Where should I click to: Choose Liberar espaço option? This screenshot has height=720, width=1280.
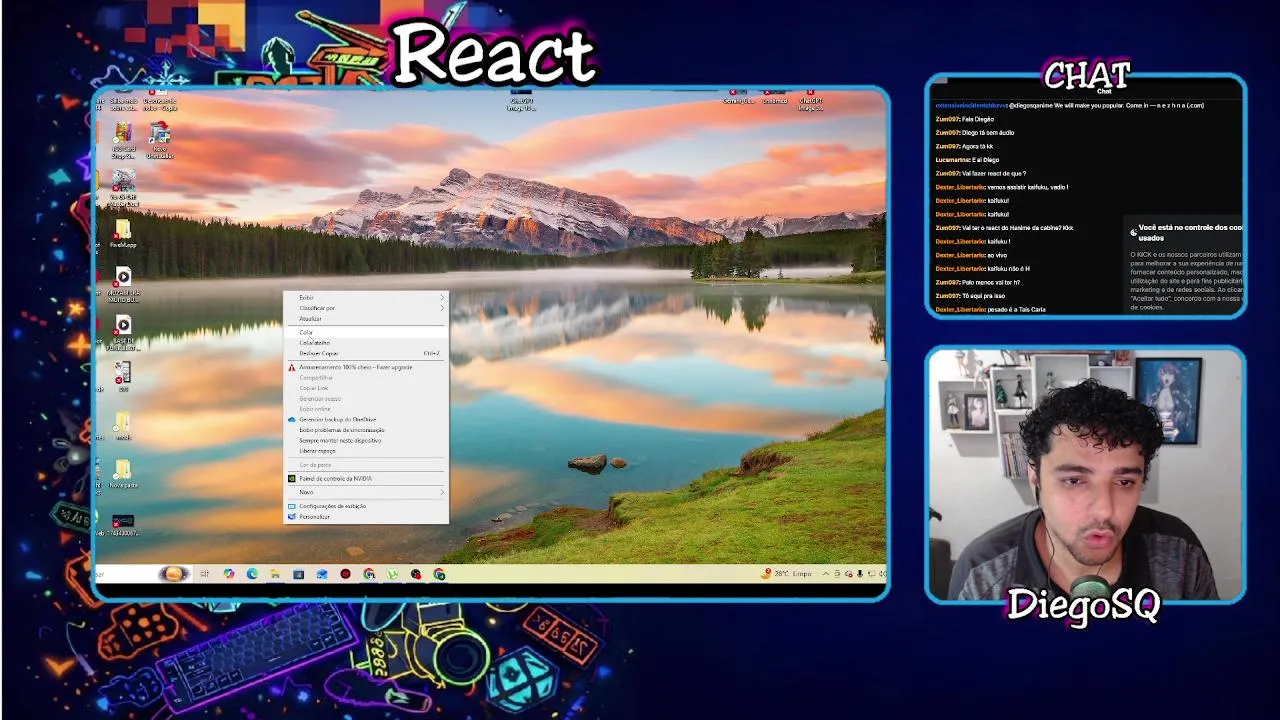click(x=366, y=451)
